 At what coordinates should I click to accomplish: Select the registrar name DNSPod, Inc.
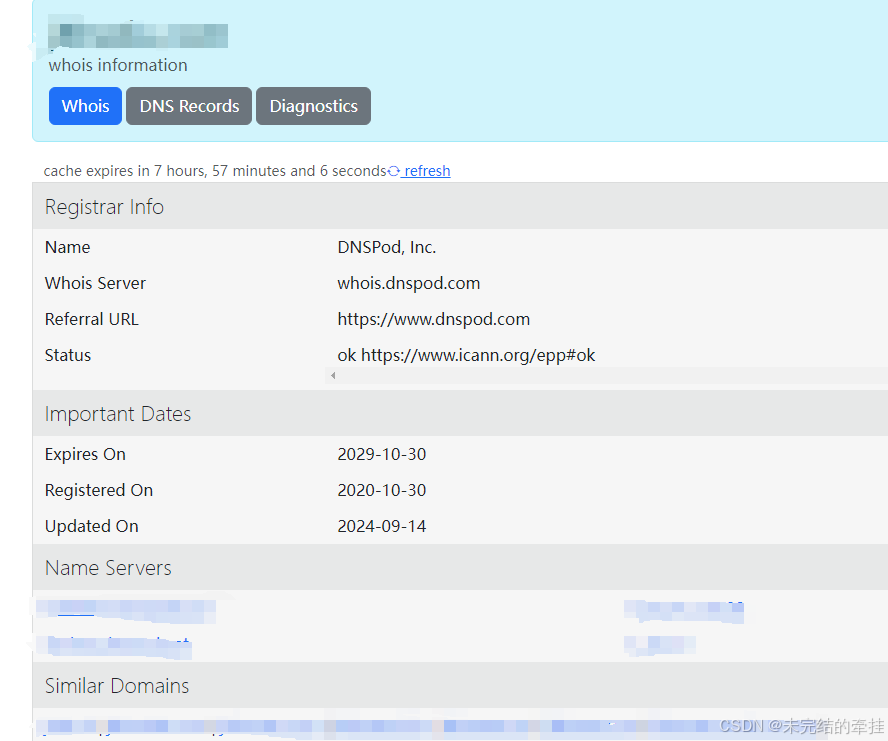pyautogui.click(x=387, y=247)
